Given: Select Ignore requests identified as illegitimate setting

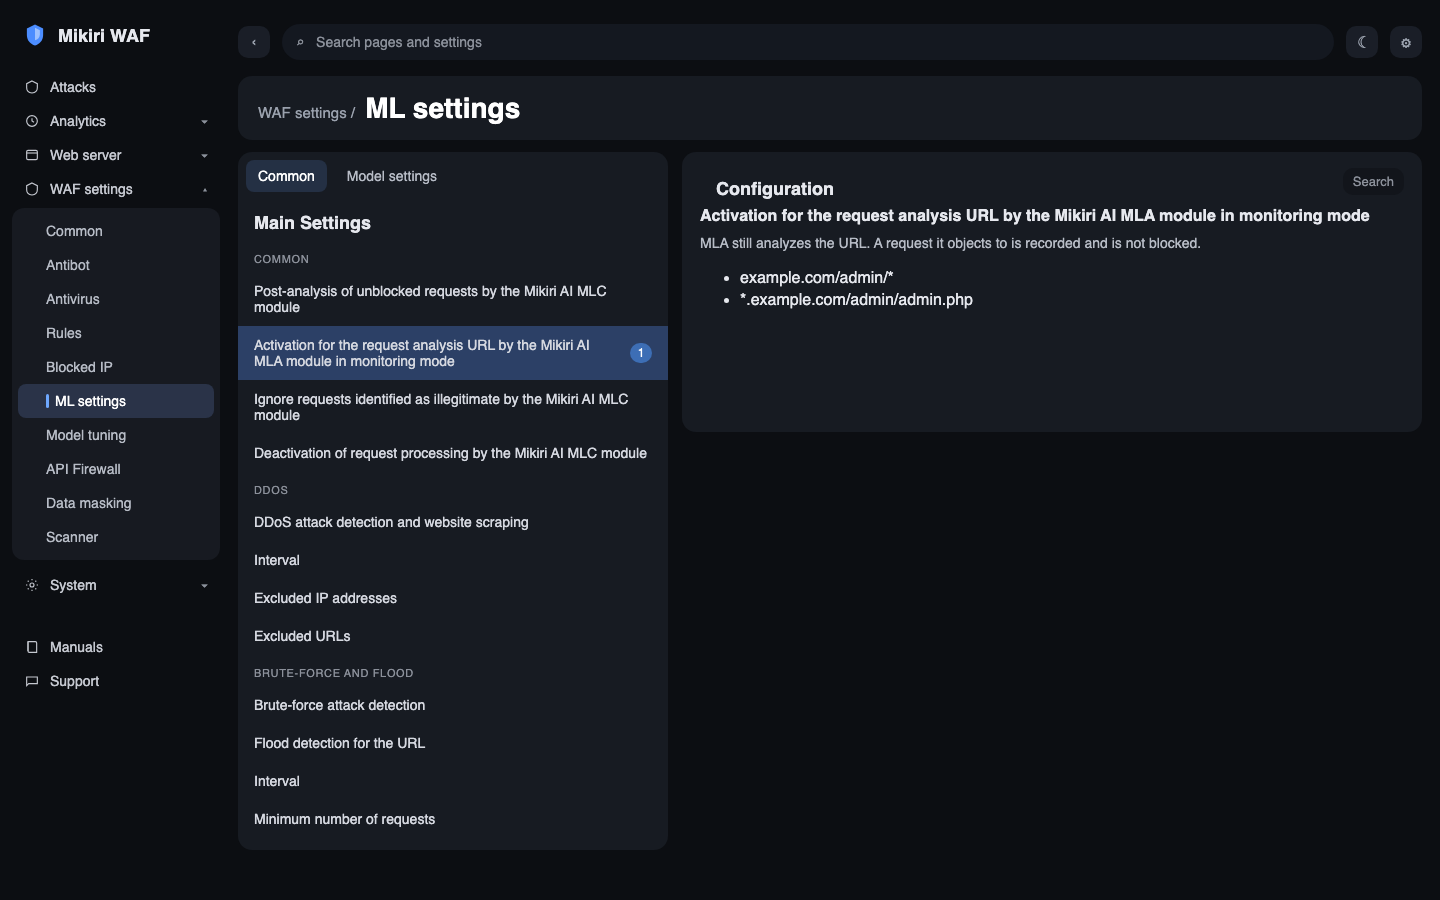Looking at the screenshot, I should click(453, 407).
